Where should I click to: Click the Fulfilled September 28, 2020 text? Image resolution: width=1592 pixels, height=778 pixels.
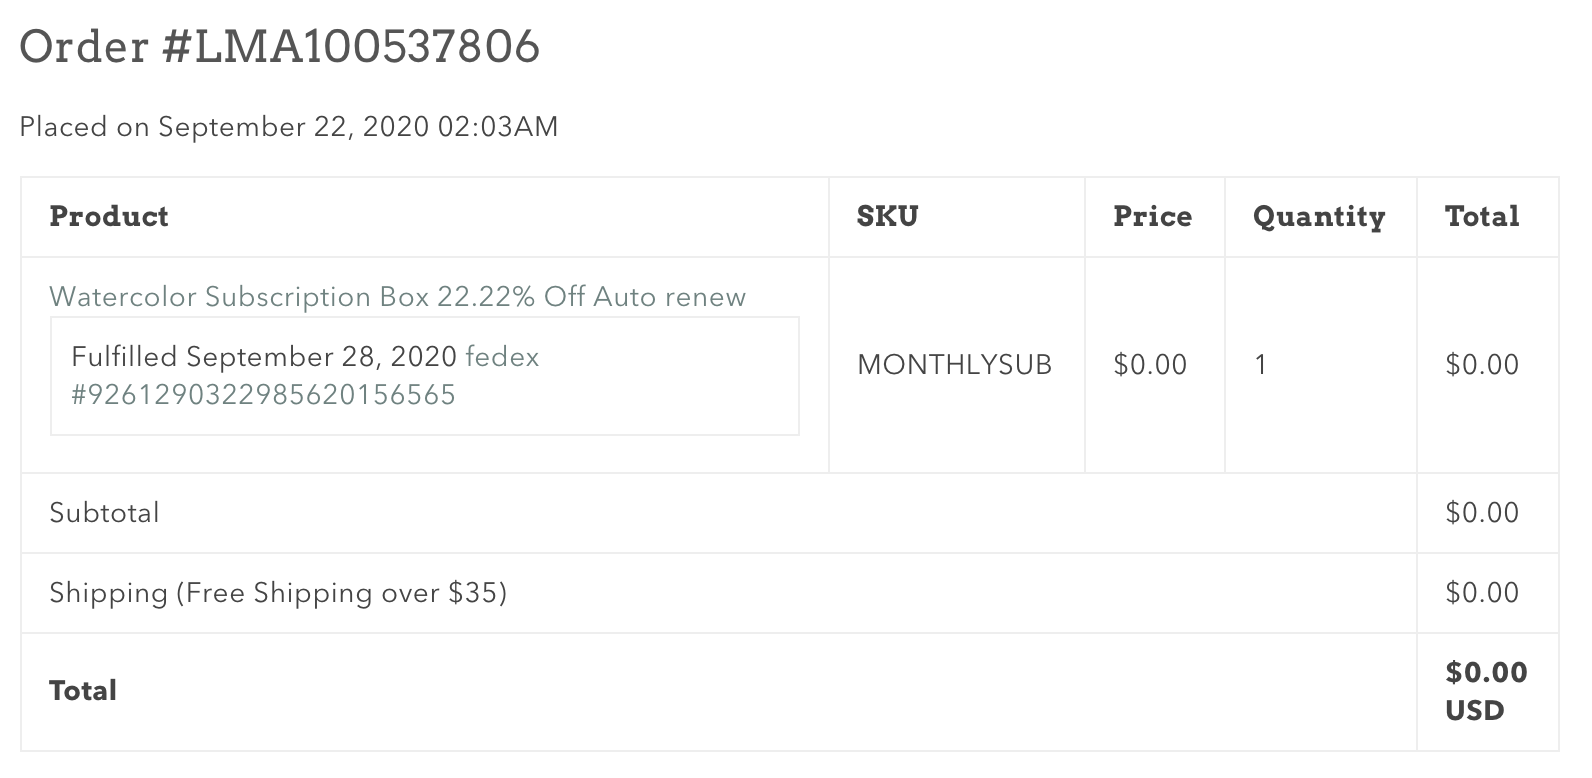[x=264, y=357]
